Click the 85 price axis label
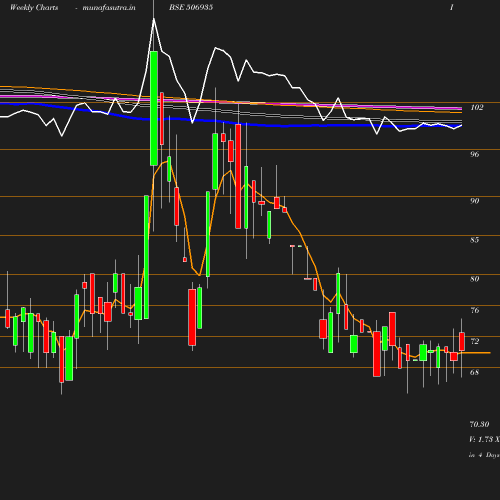Screen dimensions: 500x500 [474, 240]
